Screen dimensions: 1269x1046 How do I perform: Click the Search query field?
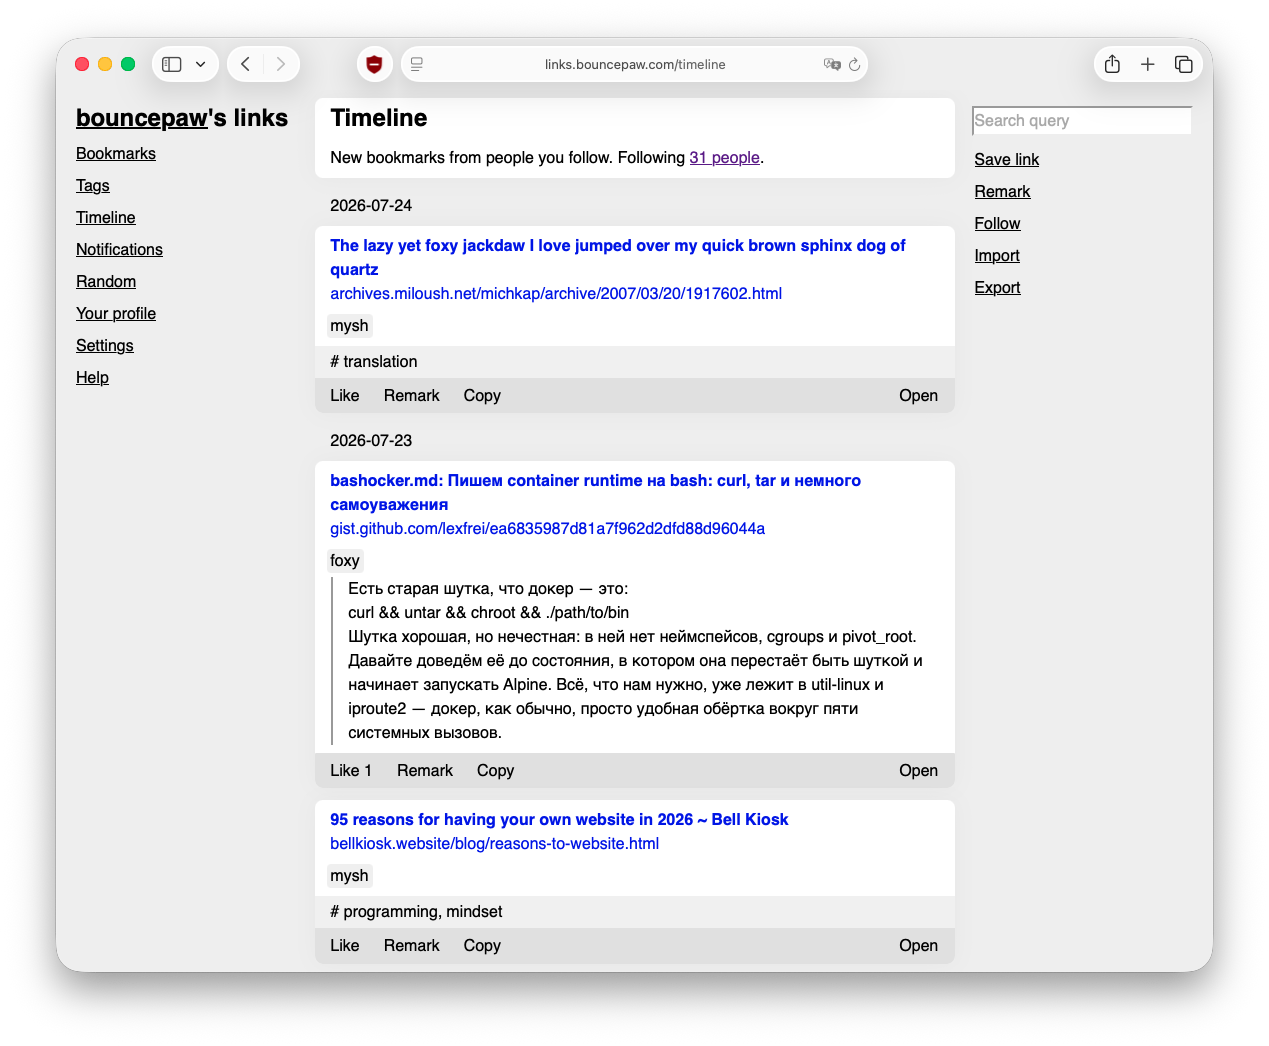(1082, 120)
